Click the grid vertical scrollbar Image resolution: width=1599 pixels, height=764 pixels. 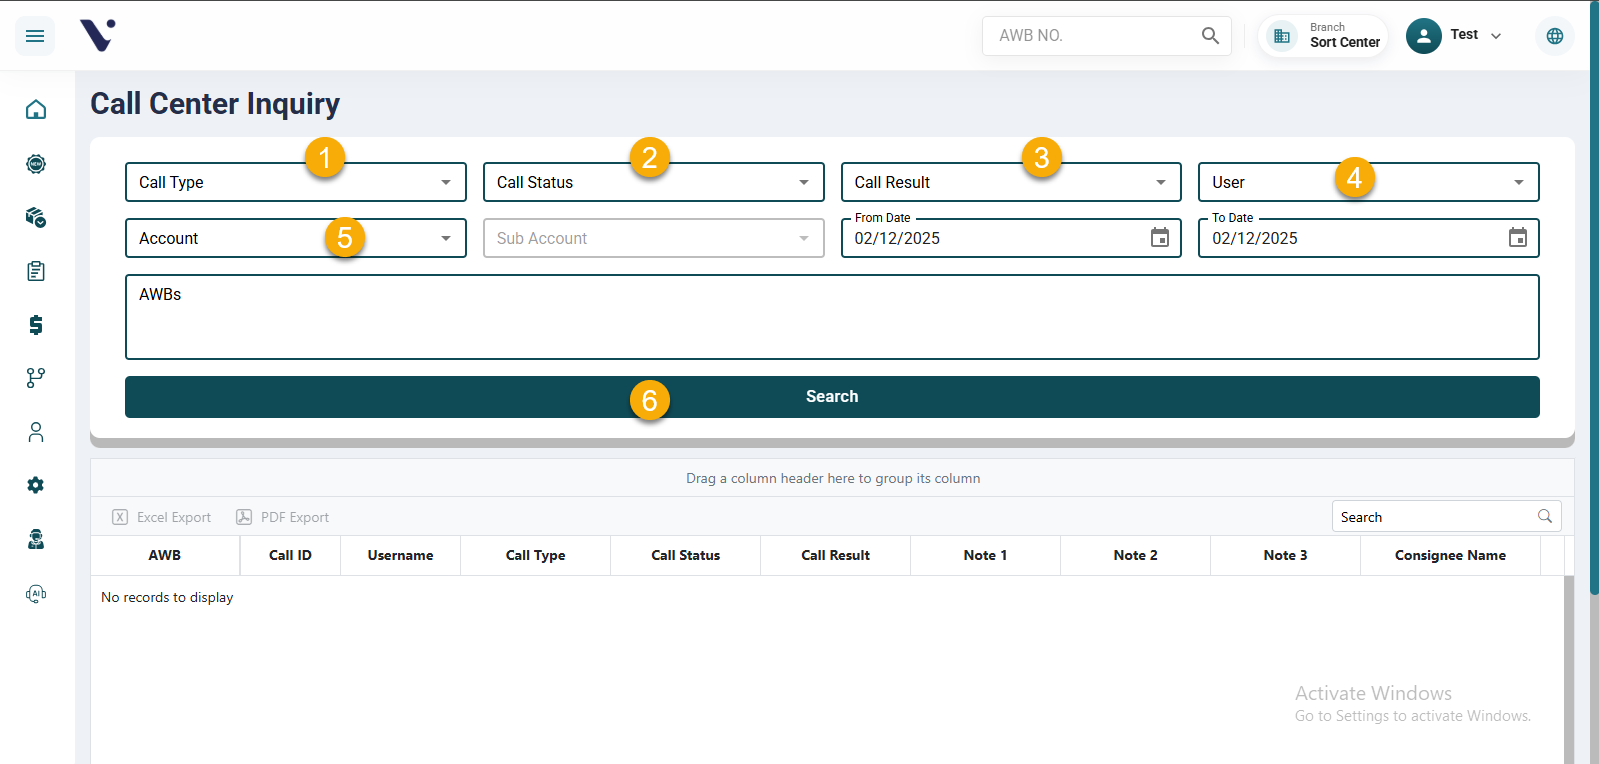point(1569,669)
